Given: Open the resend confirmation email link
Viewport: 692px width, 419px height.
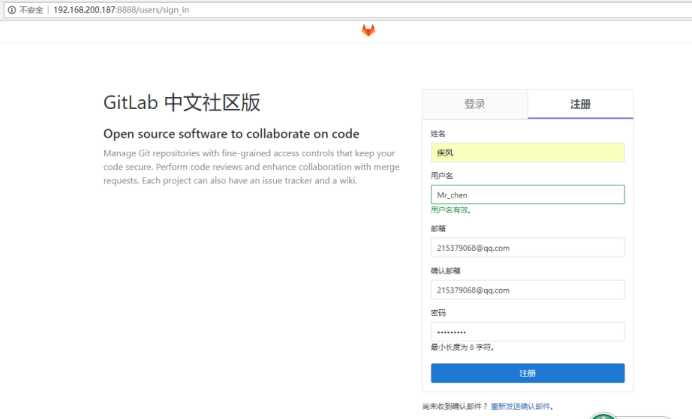Looking at the screenshot, I should click(x=522, y=406).
